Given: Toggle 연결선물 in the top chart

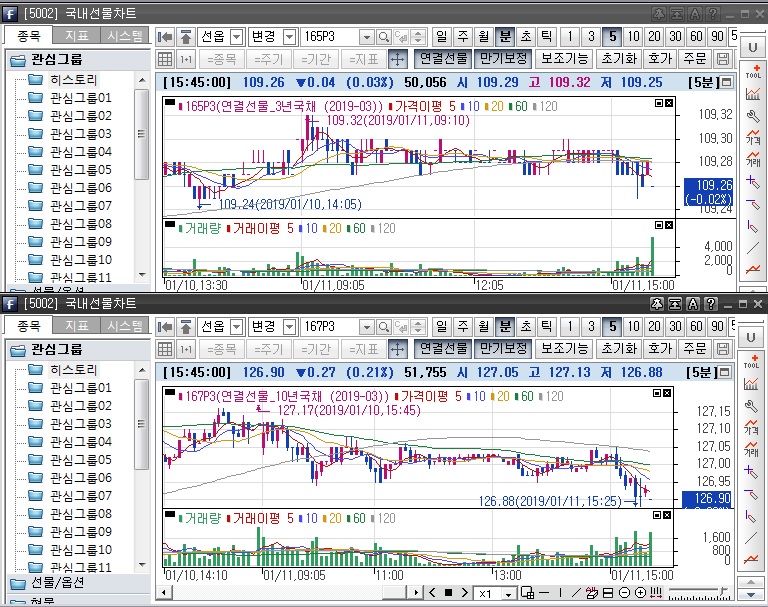Looking at the screenshot, I should click(442, 59).
